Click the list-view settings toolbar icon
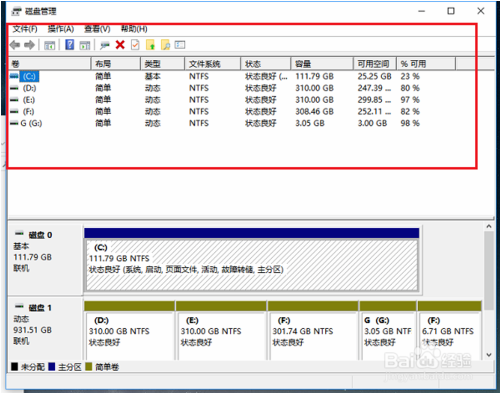500x393 pixels. tap(180, 45)
